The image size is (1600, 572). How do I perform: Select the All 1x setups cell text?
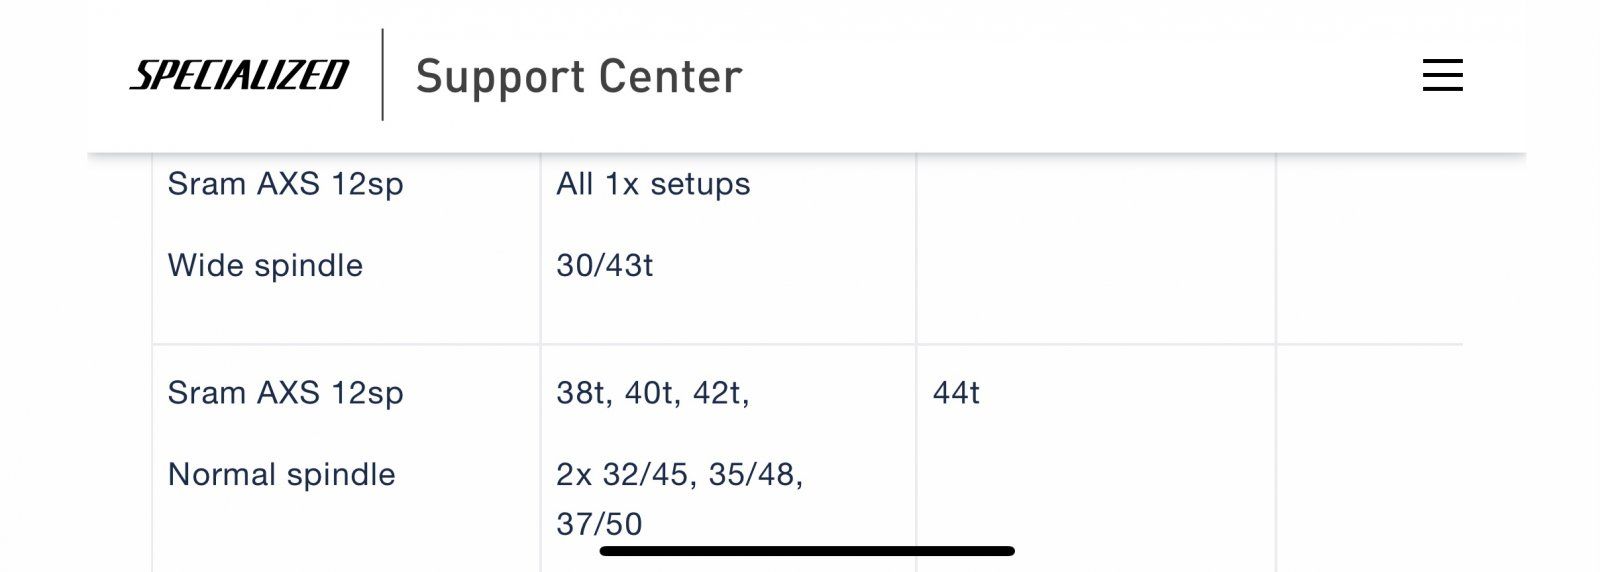pos(653,184)
